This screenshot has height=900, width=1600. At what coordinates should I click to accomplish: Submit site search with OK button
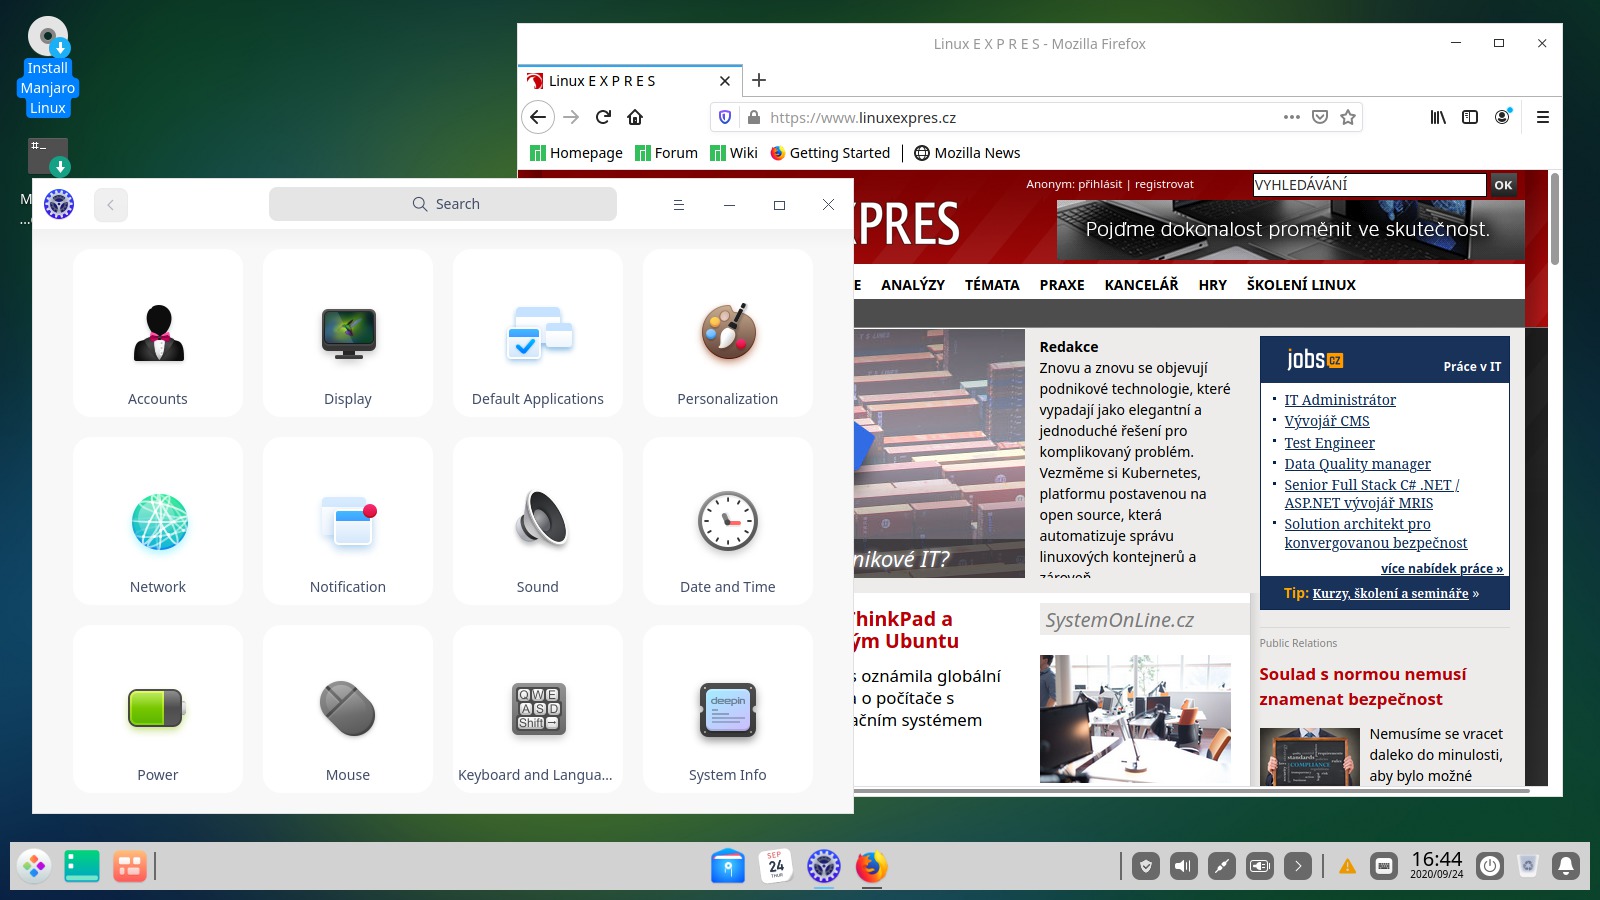click(x=1503, y=185)
